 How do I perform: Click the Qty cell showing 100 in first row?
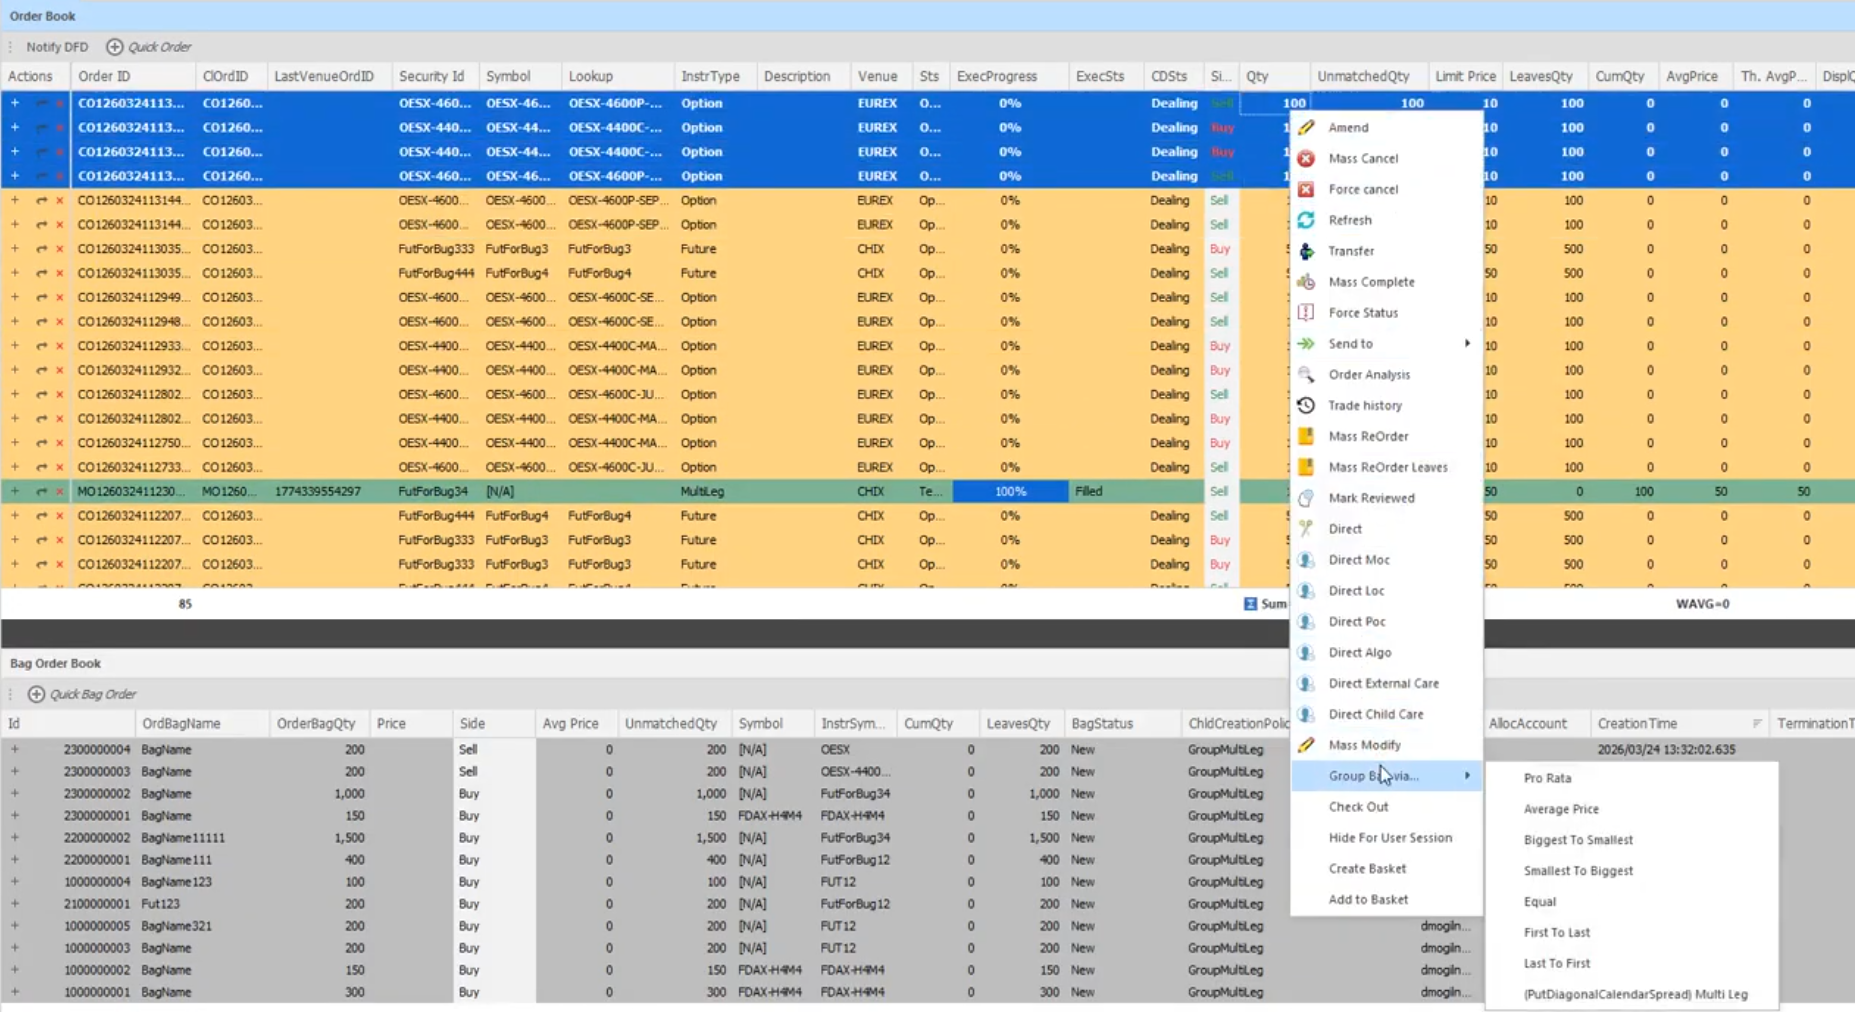click(x=1275, y=103)
